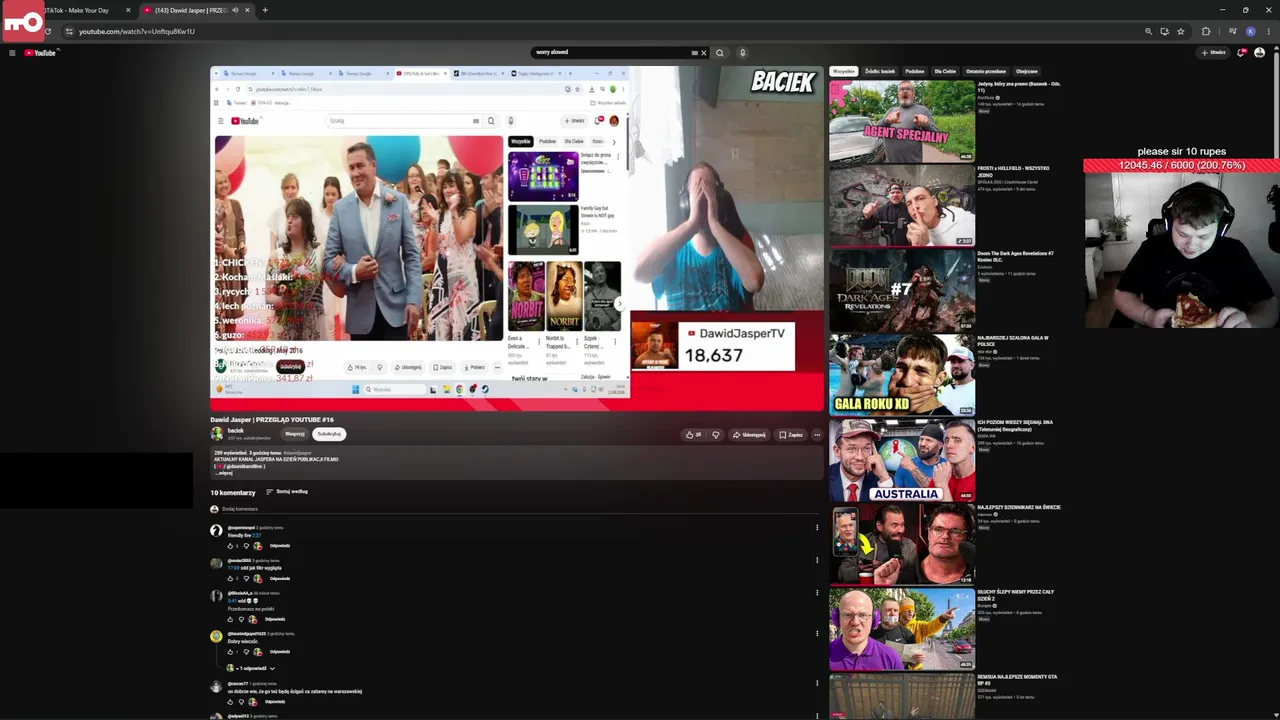Click the main video player
Viewport: 1280px width, 720px height.
point(517,238)
